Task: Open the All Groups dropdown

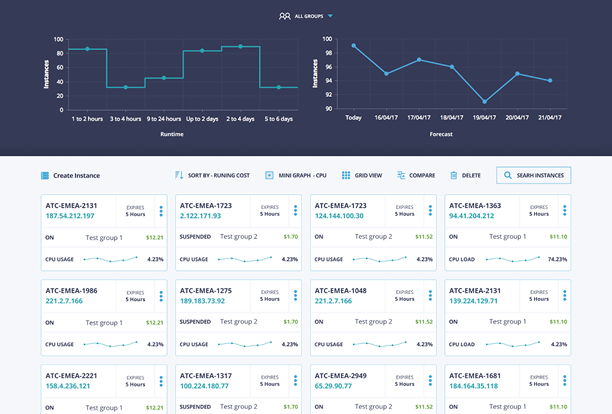Action: (x=306, y=16)
